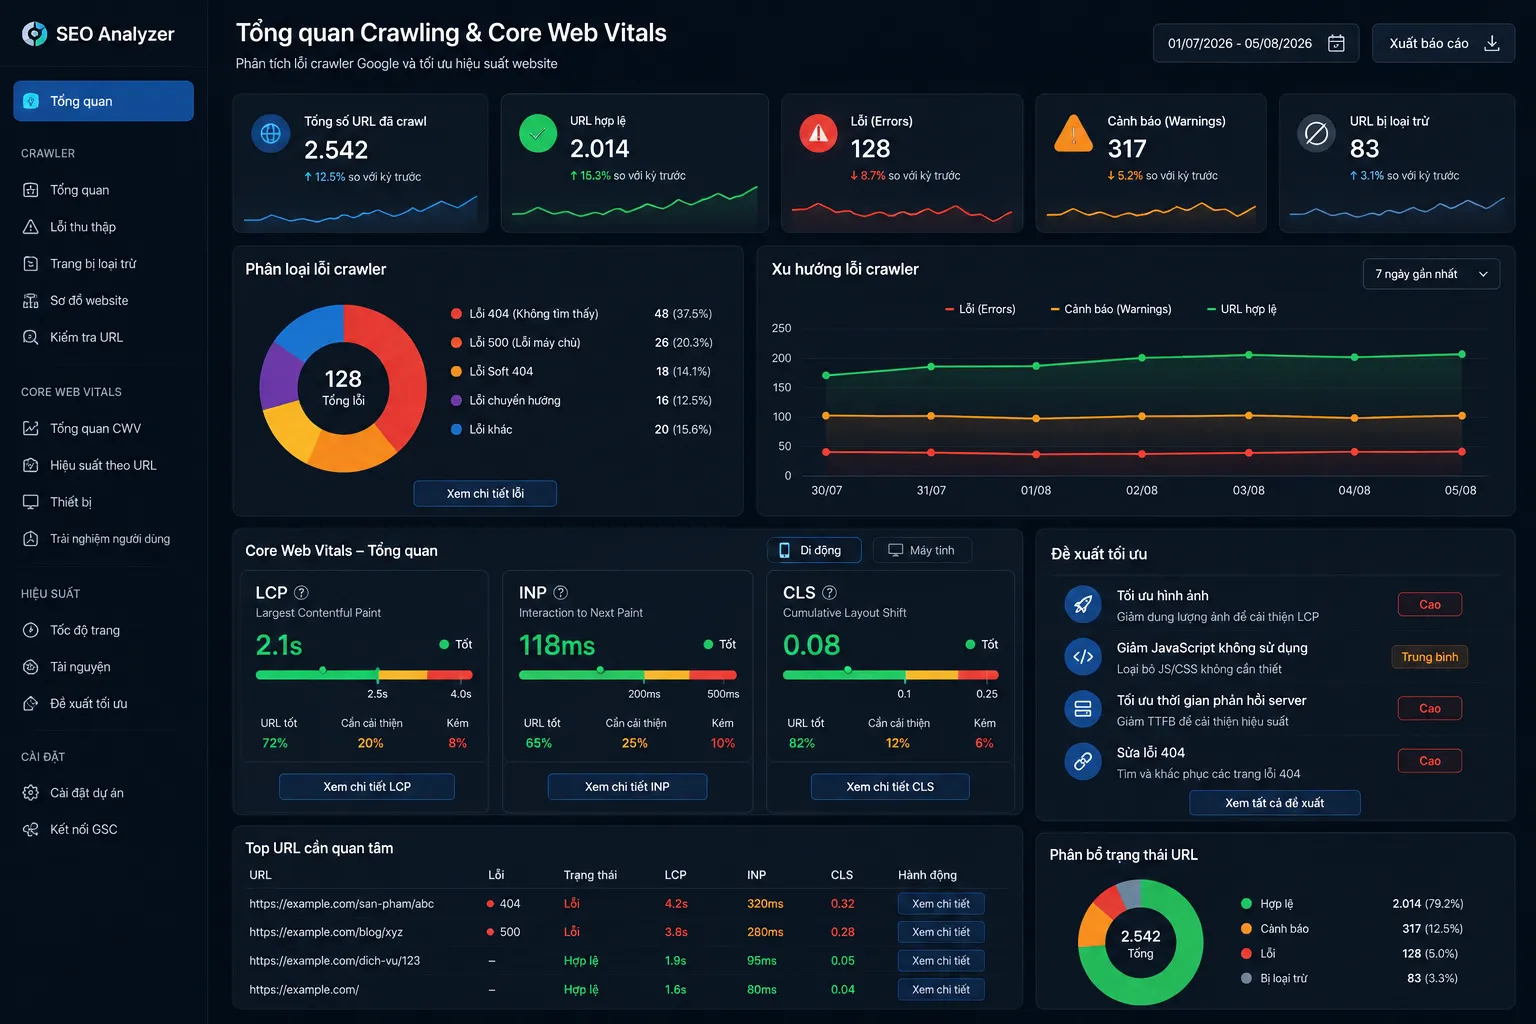
Task: Click the red alert icon on Lỗi (Errors)
Action: pyautogui.click(x=818, y=133)
